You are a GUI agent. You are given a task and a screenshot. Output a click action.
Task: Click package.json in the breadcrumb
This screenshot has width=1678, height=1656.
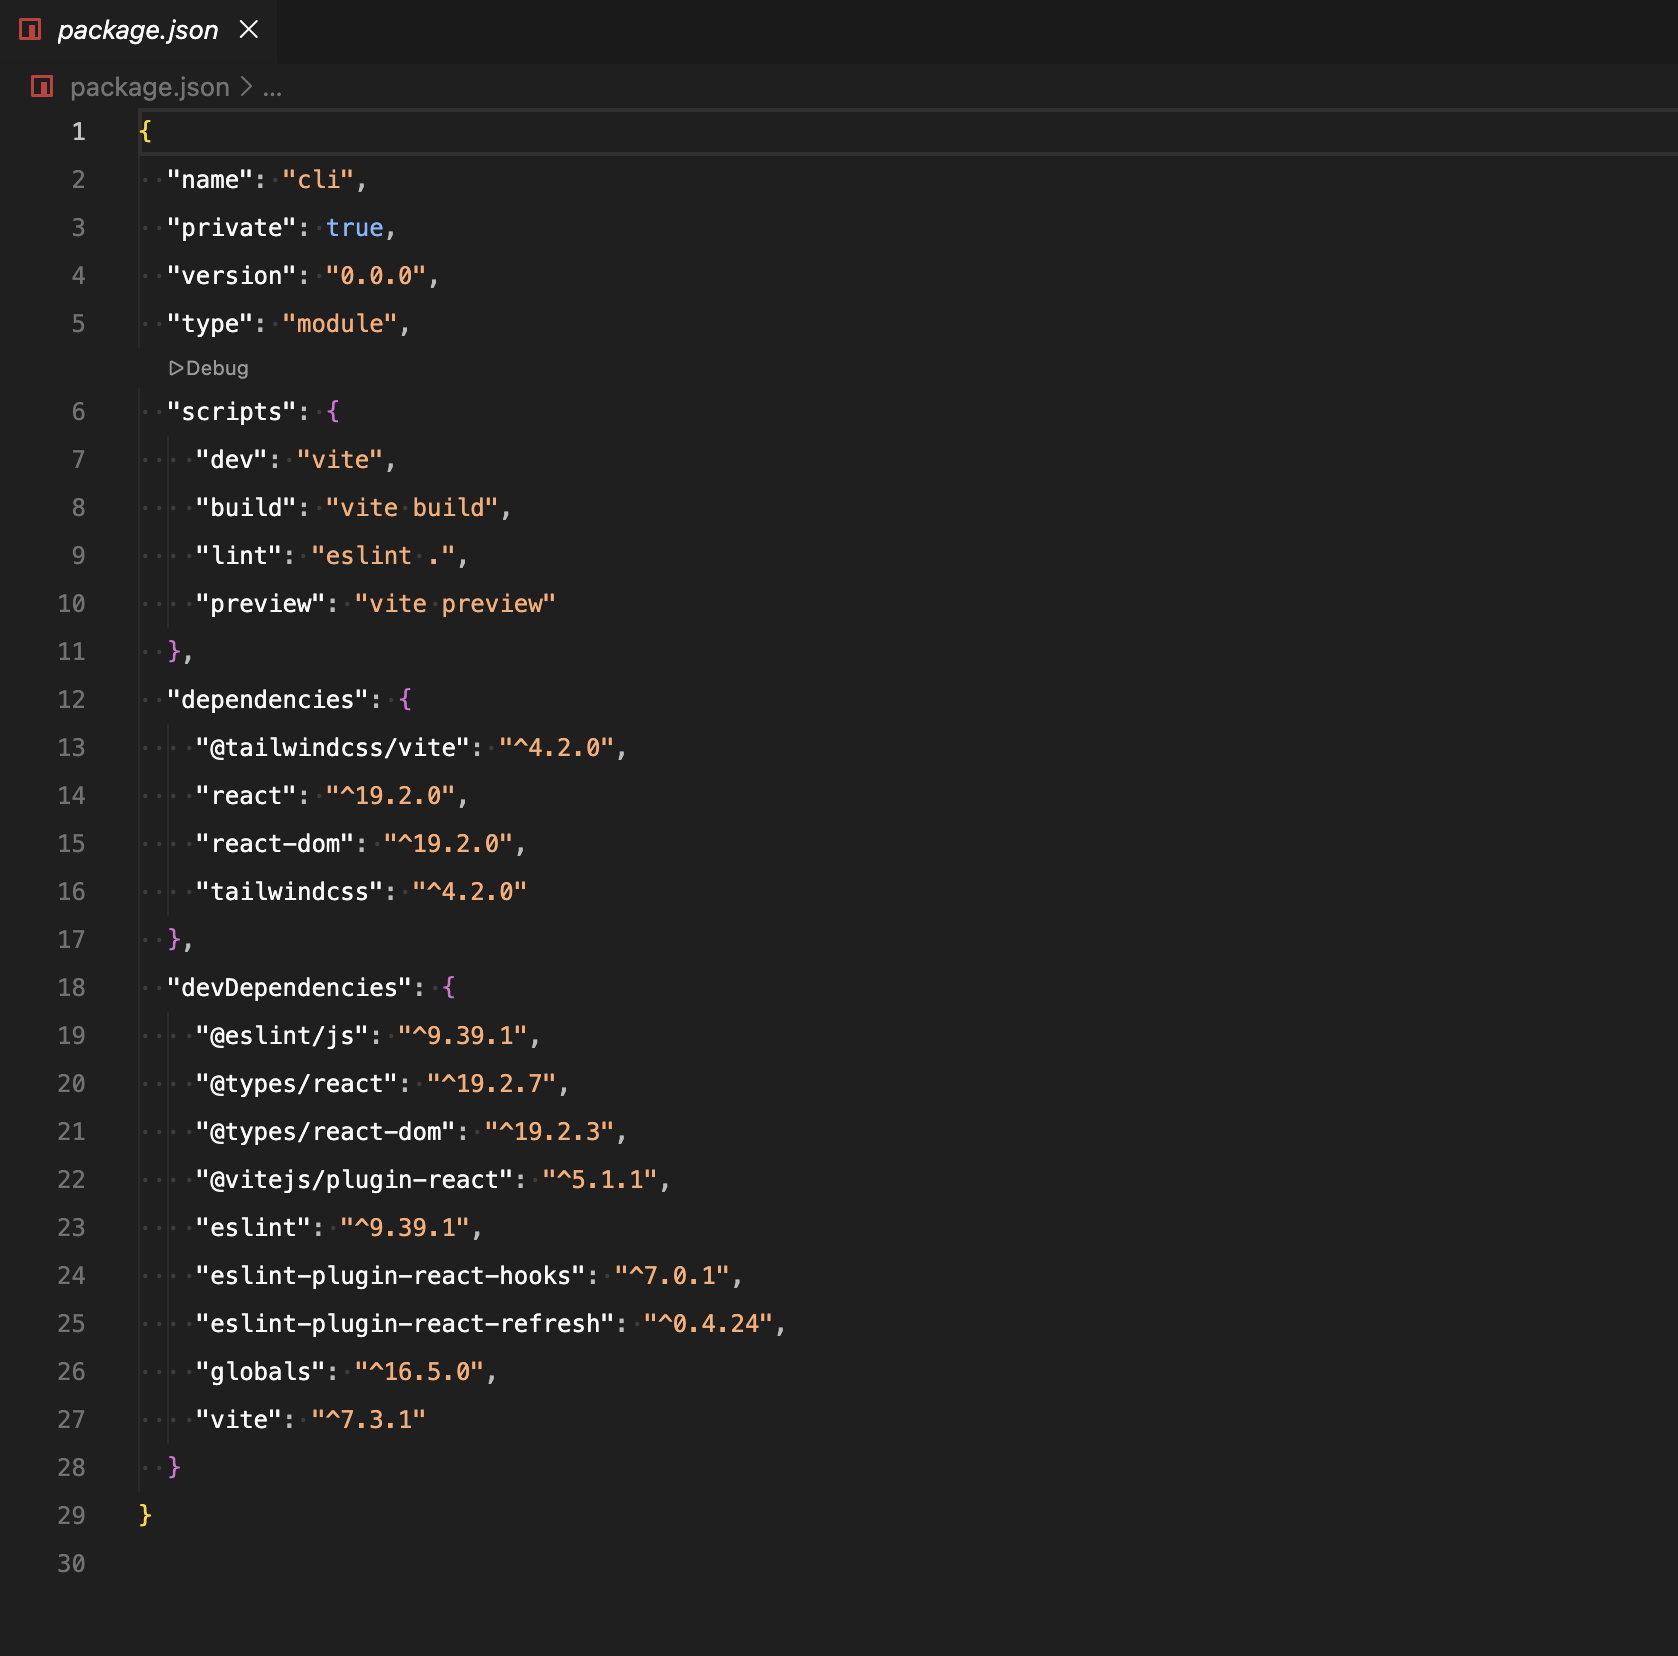click(150, 87)
